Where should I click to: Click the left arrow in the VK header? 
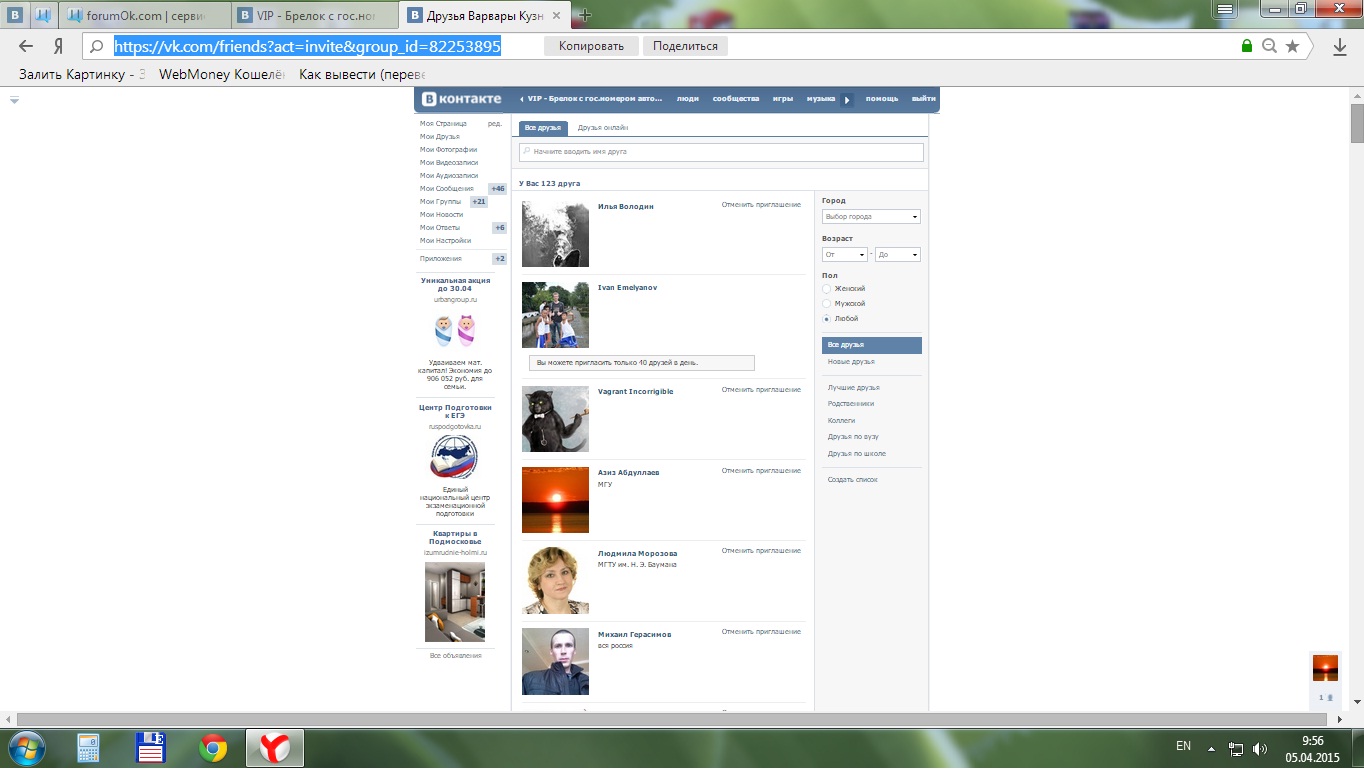[x=522, y=99]
